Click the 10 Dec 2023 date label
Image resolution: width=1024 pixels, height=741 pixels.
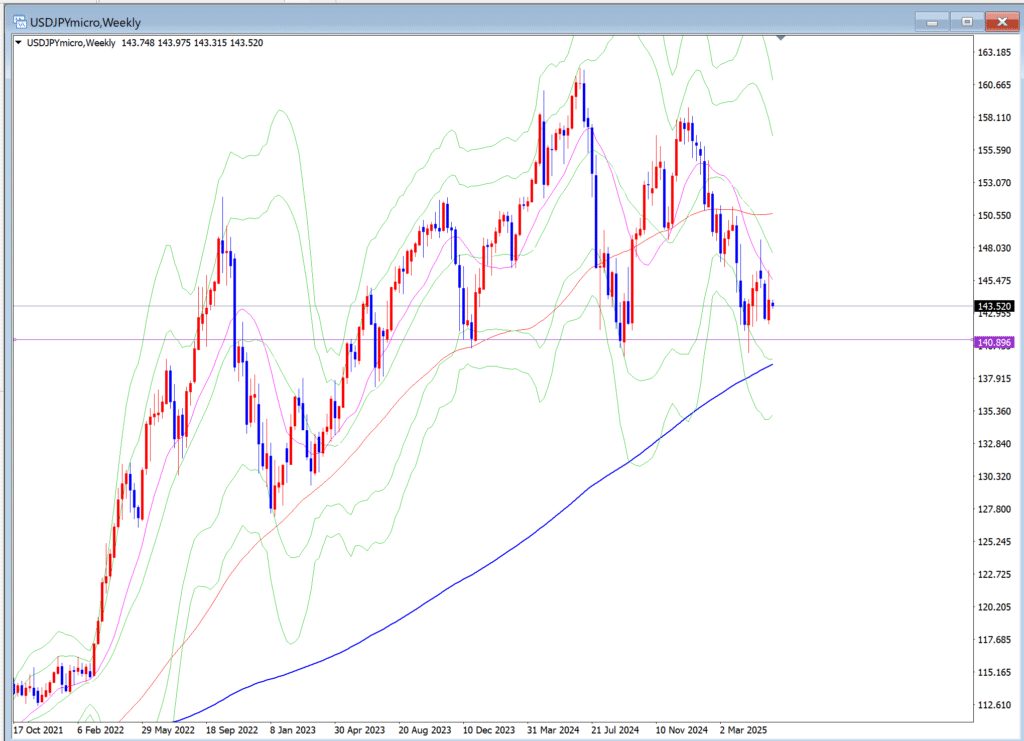click(x=488, y=730)
